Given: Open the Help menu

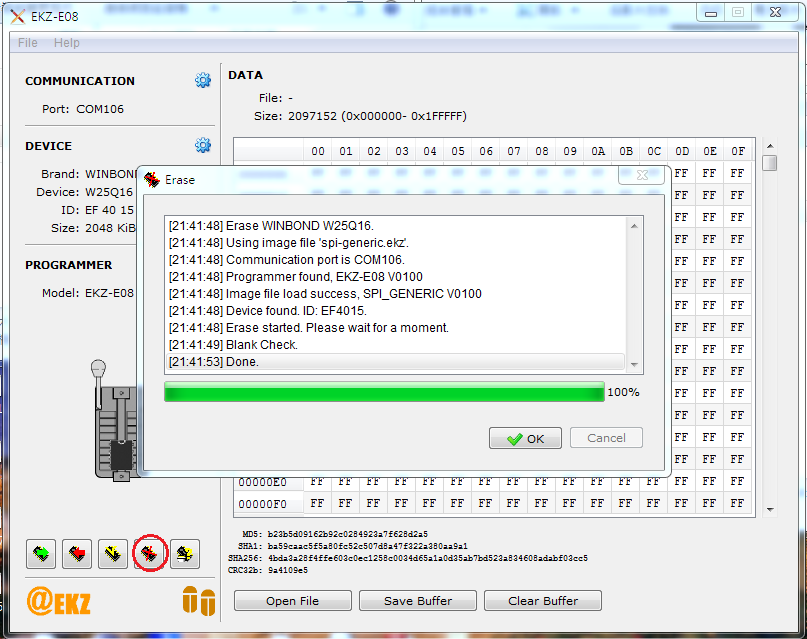Looking at the screenshot, I should click(67, 43).
